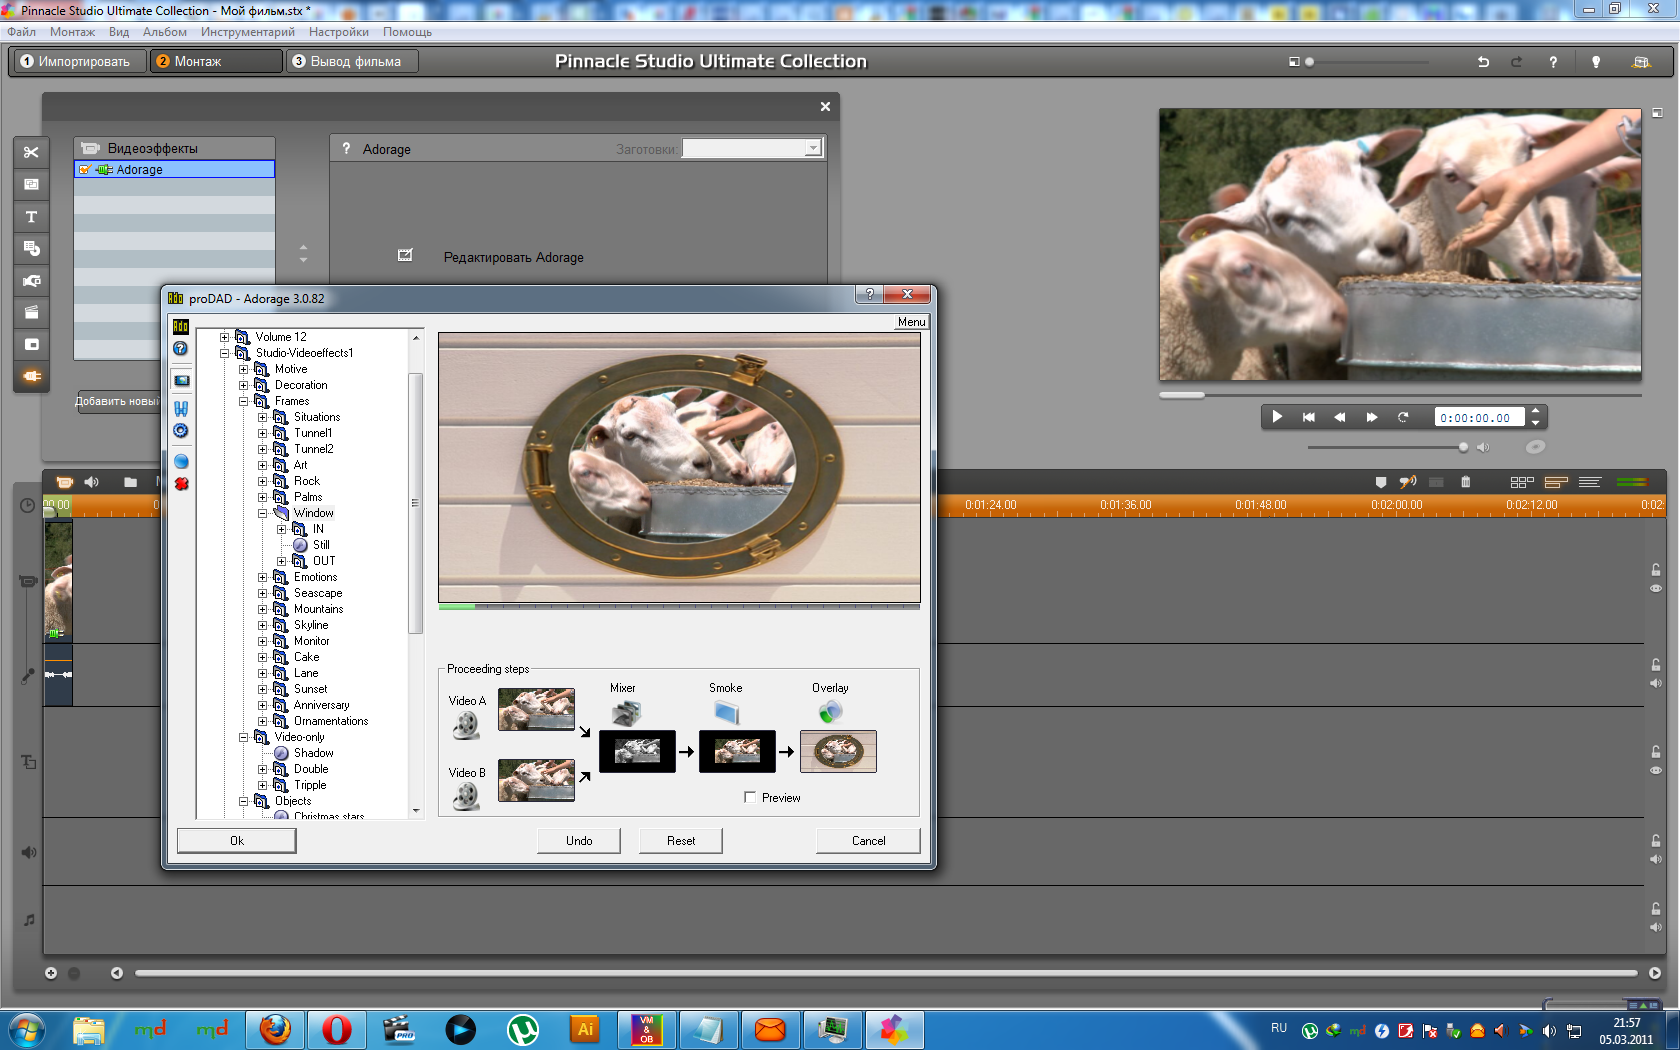1680x1050 pixels.
Task: Mute the sound effects track speaker
Action: tap(1656, 859)
